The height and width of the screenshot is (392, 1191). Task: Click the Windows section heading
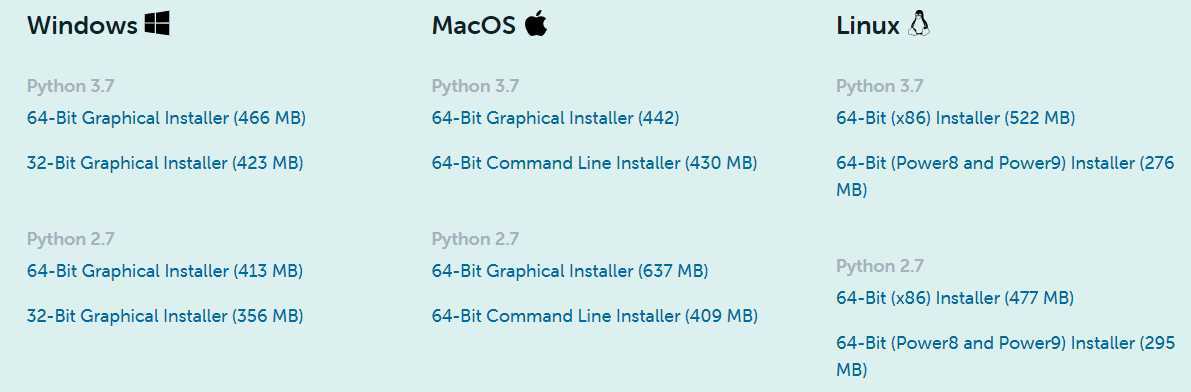[x=82, y=25]
